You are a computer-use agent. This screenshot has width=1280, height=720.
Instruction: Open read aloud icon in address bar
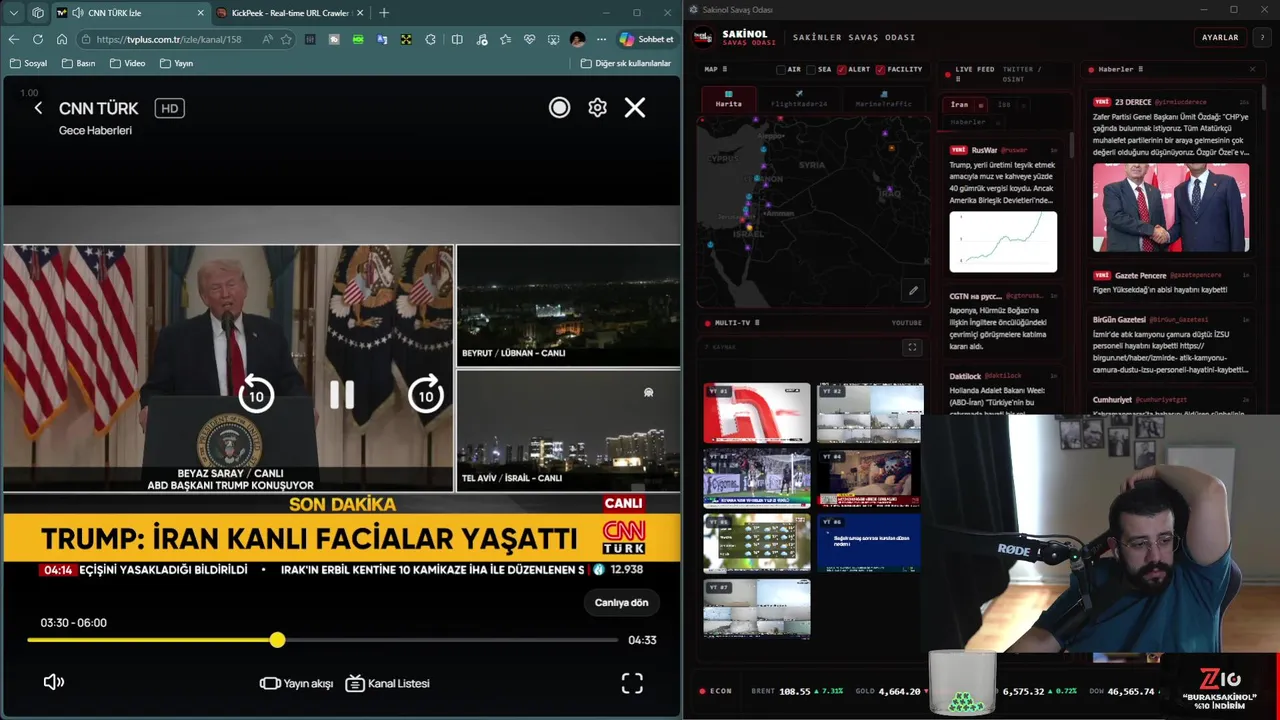267,39
